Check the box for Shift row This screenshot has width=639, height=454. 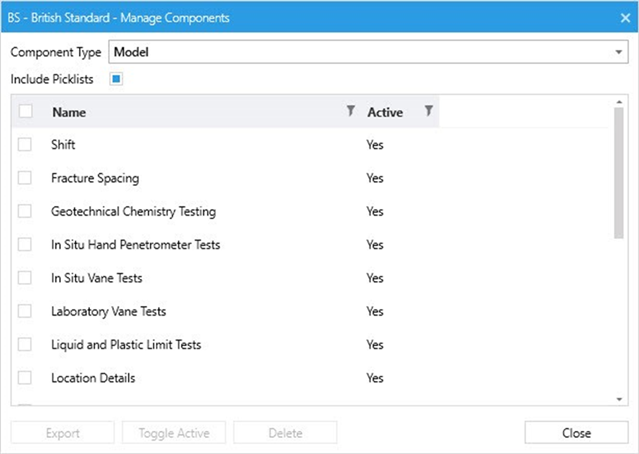point(25,145)
